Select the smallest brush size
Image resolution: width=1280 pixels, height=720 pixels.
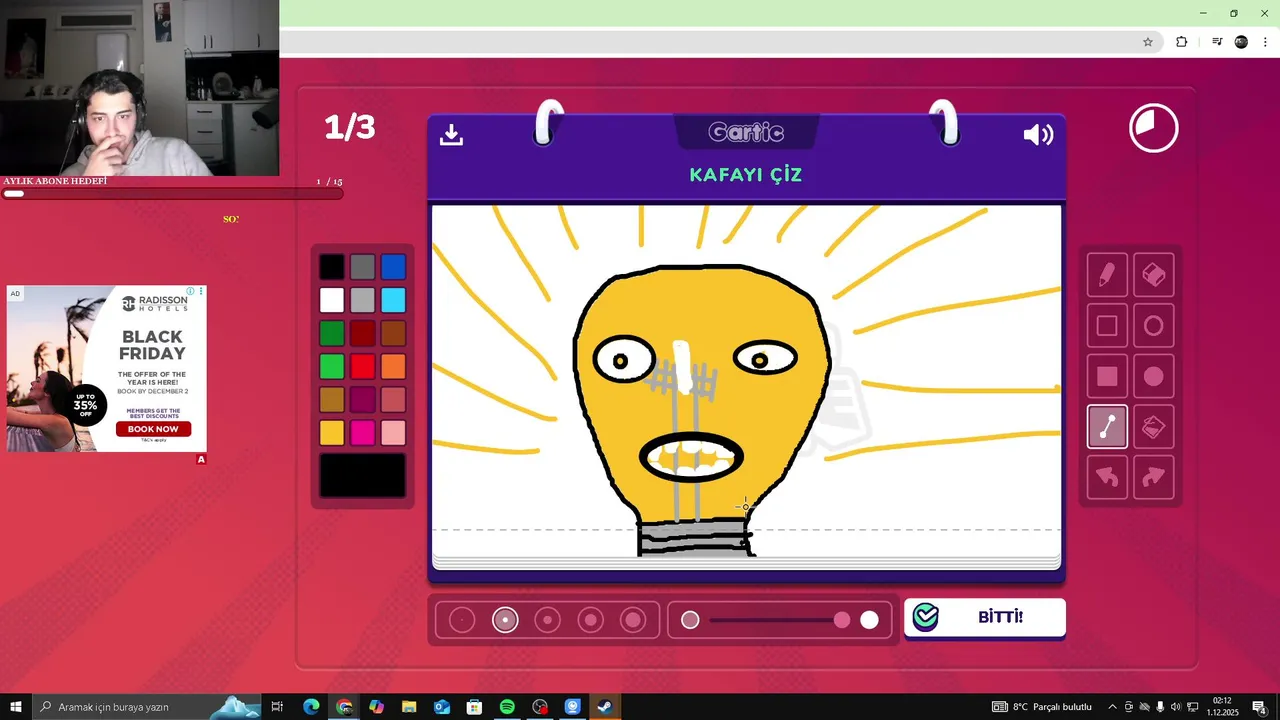pyautogui.click(x=462, y=620)
